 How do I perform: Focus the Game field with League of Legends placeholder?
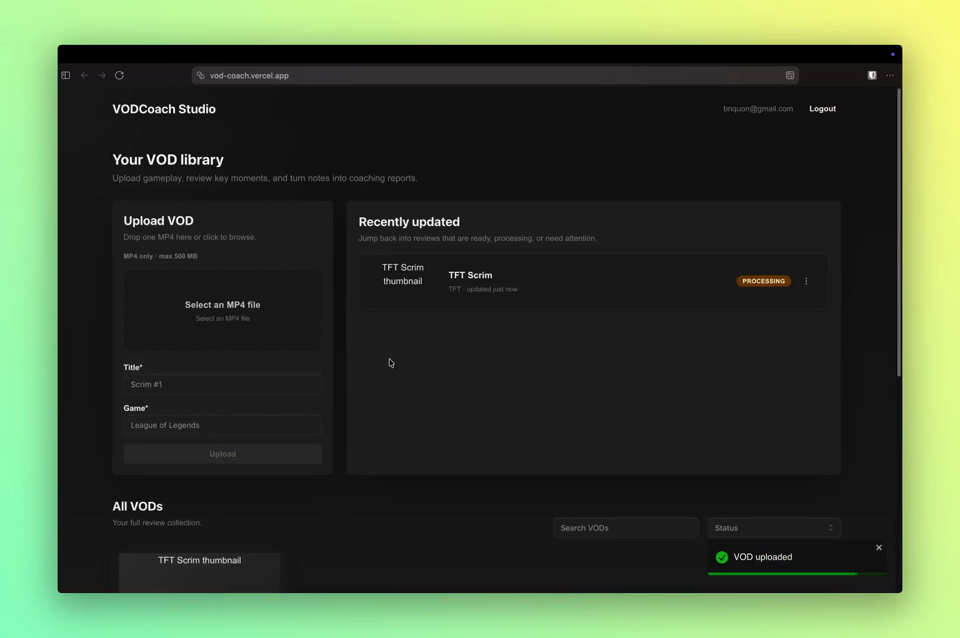[x=222, y=425]
